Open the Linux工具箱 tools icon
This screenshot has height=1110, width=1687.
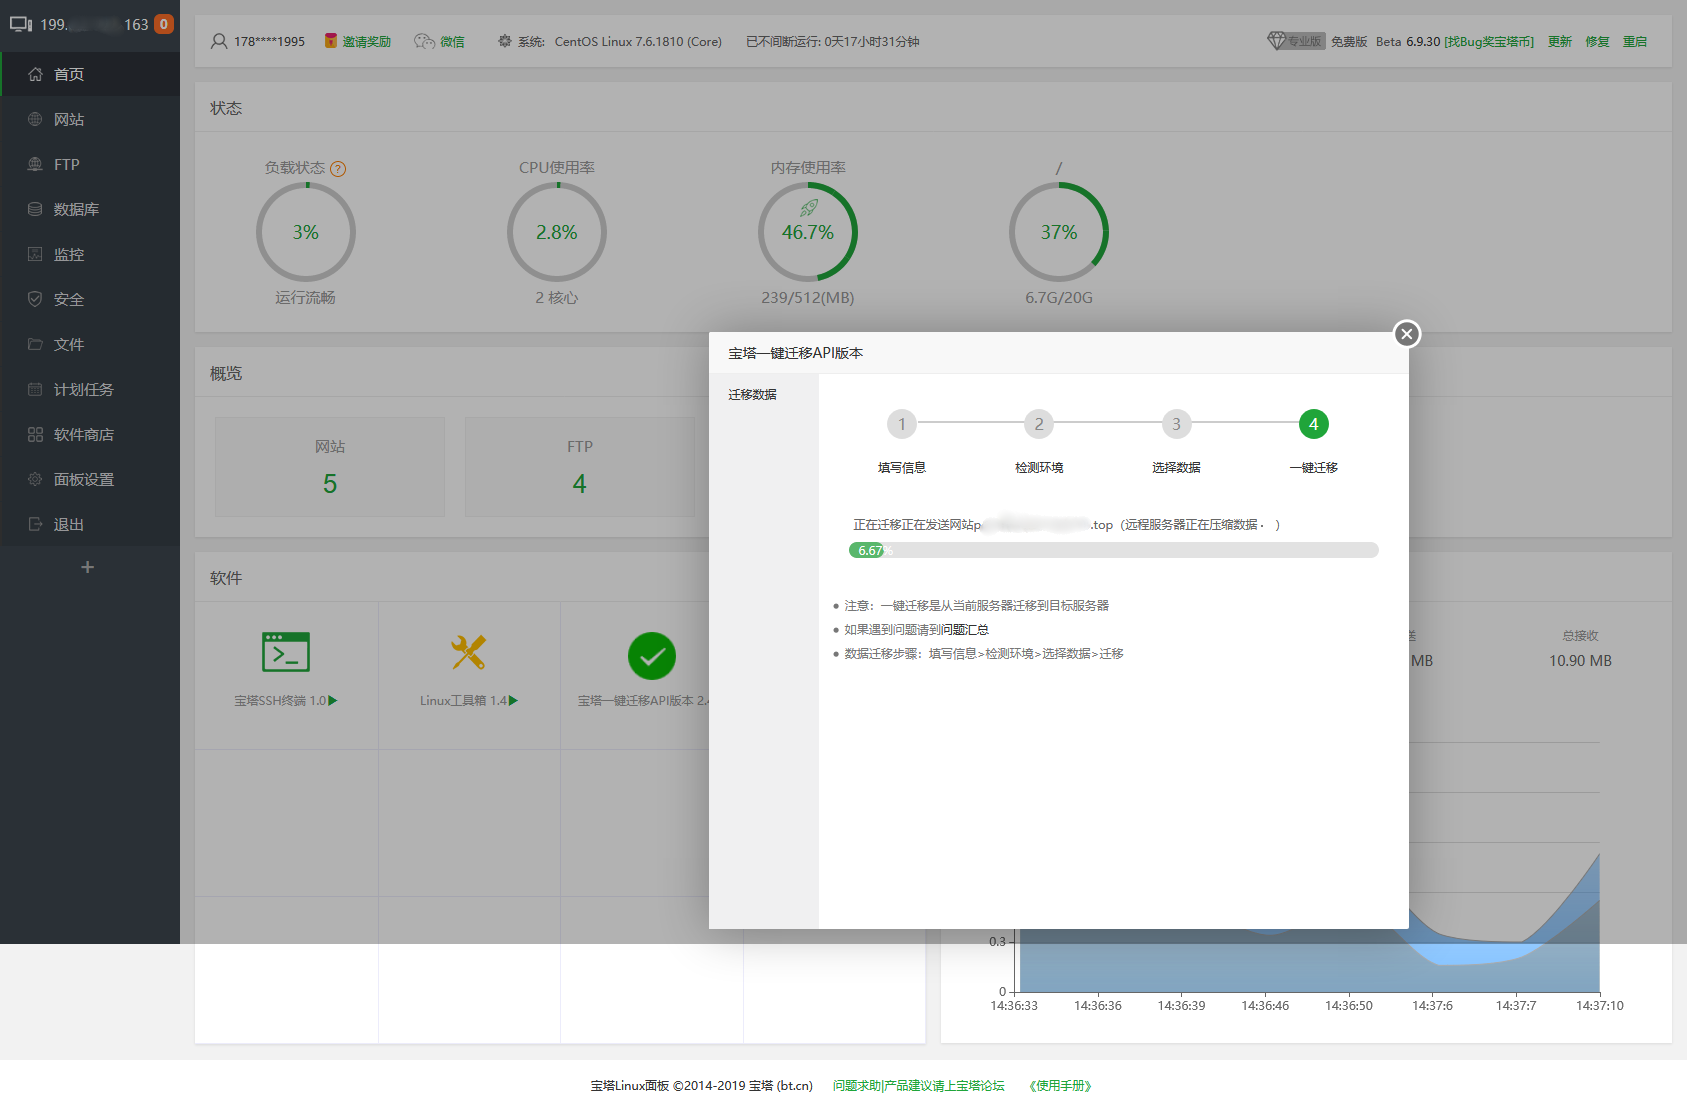(468, 652)
